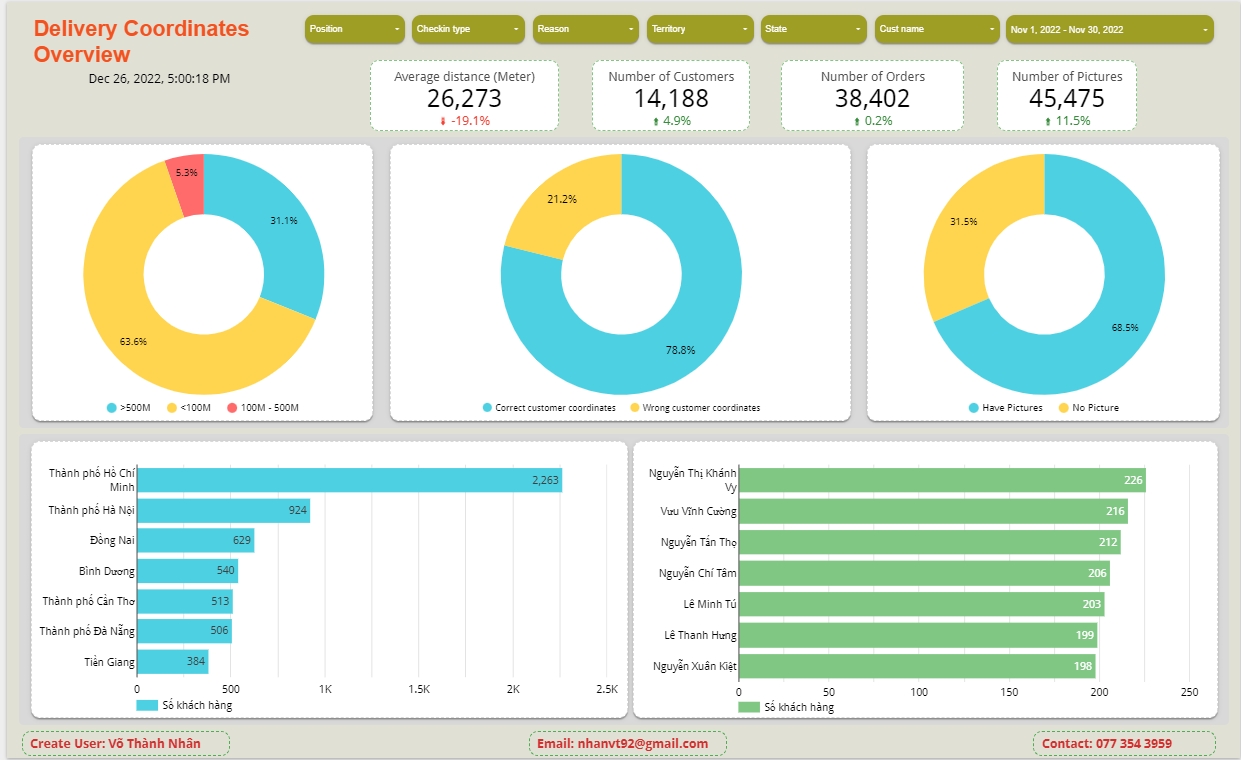Image resolution: width=1241 pixels, height=760 pixels.
Task: Select the Nguyễn Chí Tâm bar
Action: coord(924,573)
